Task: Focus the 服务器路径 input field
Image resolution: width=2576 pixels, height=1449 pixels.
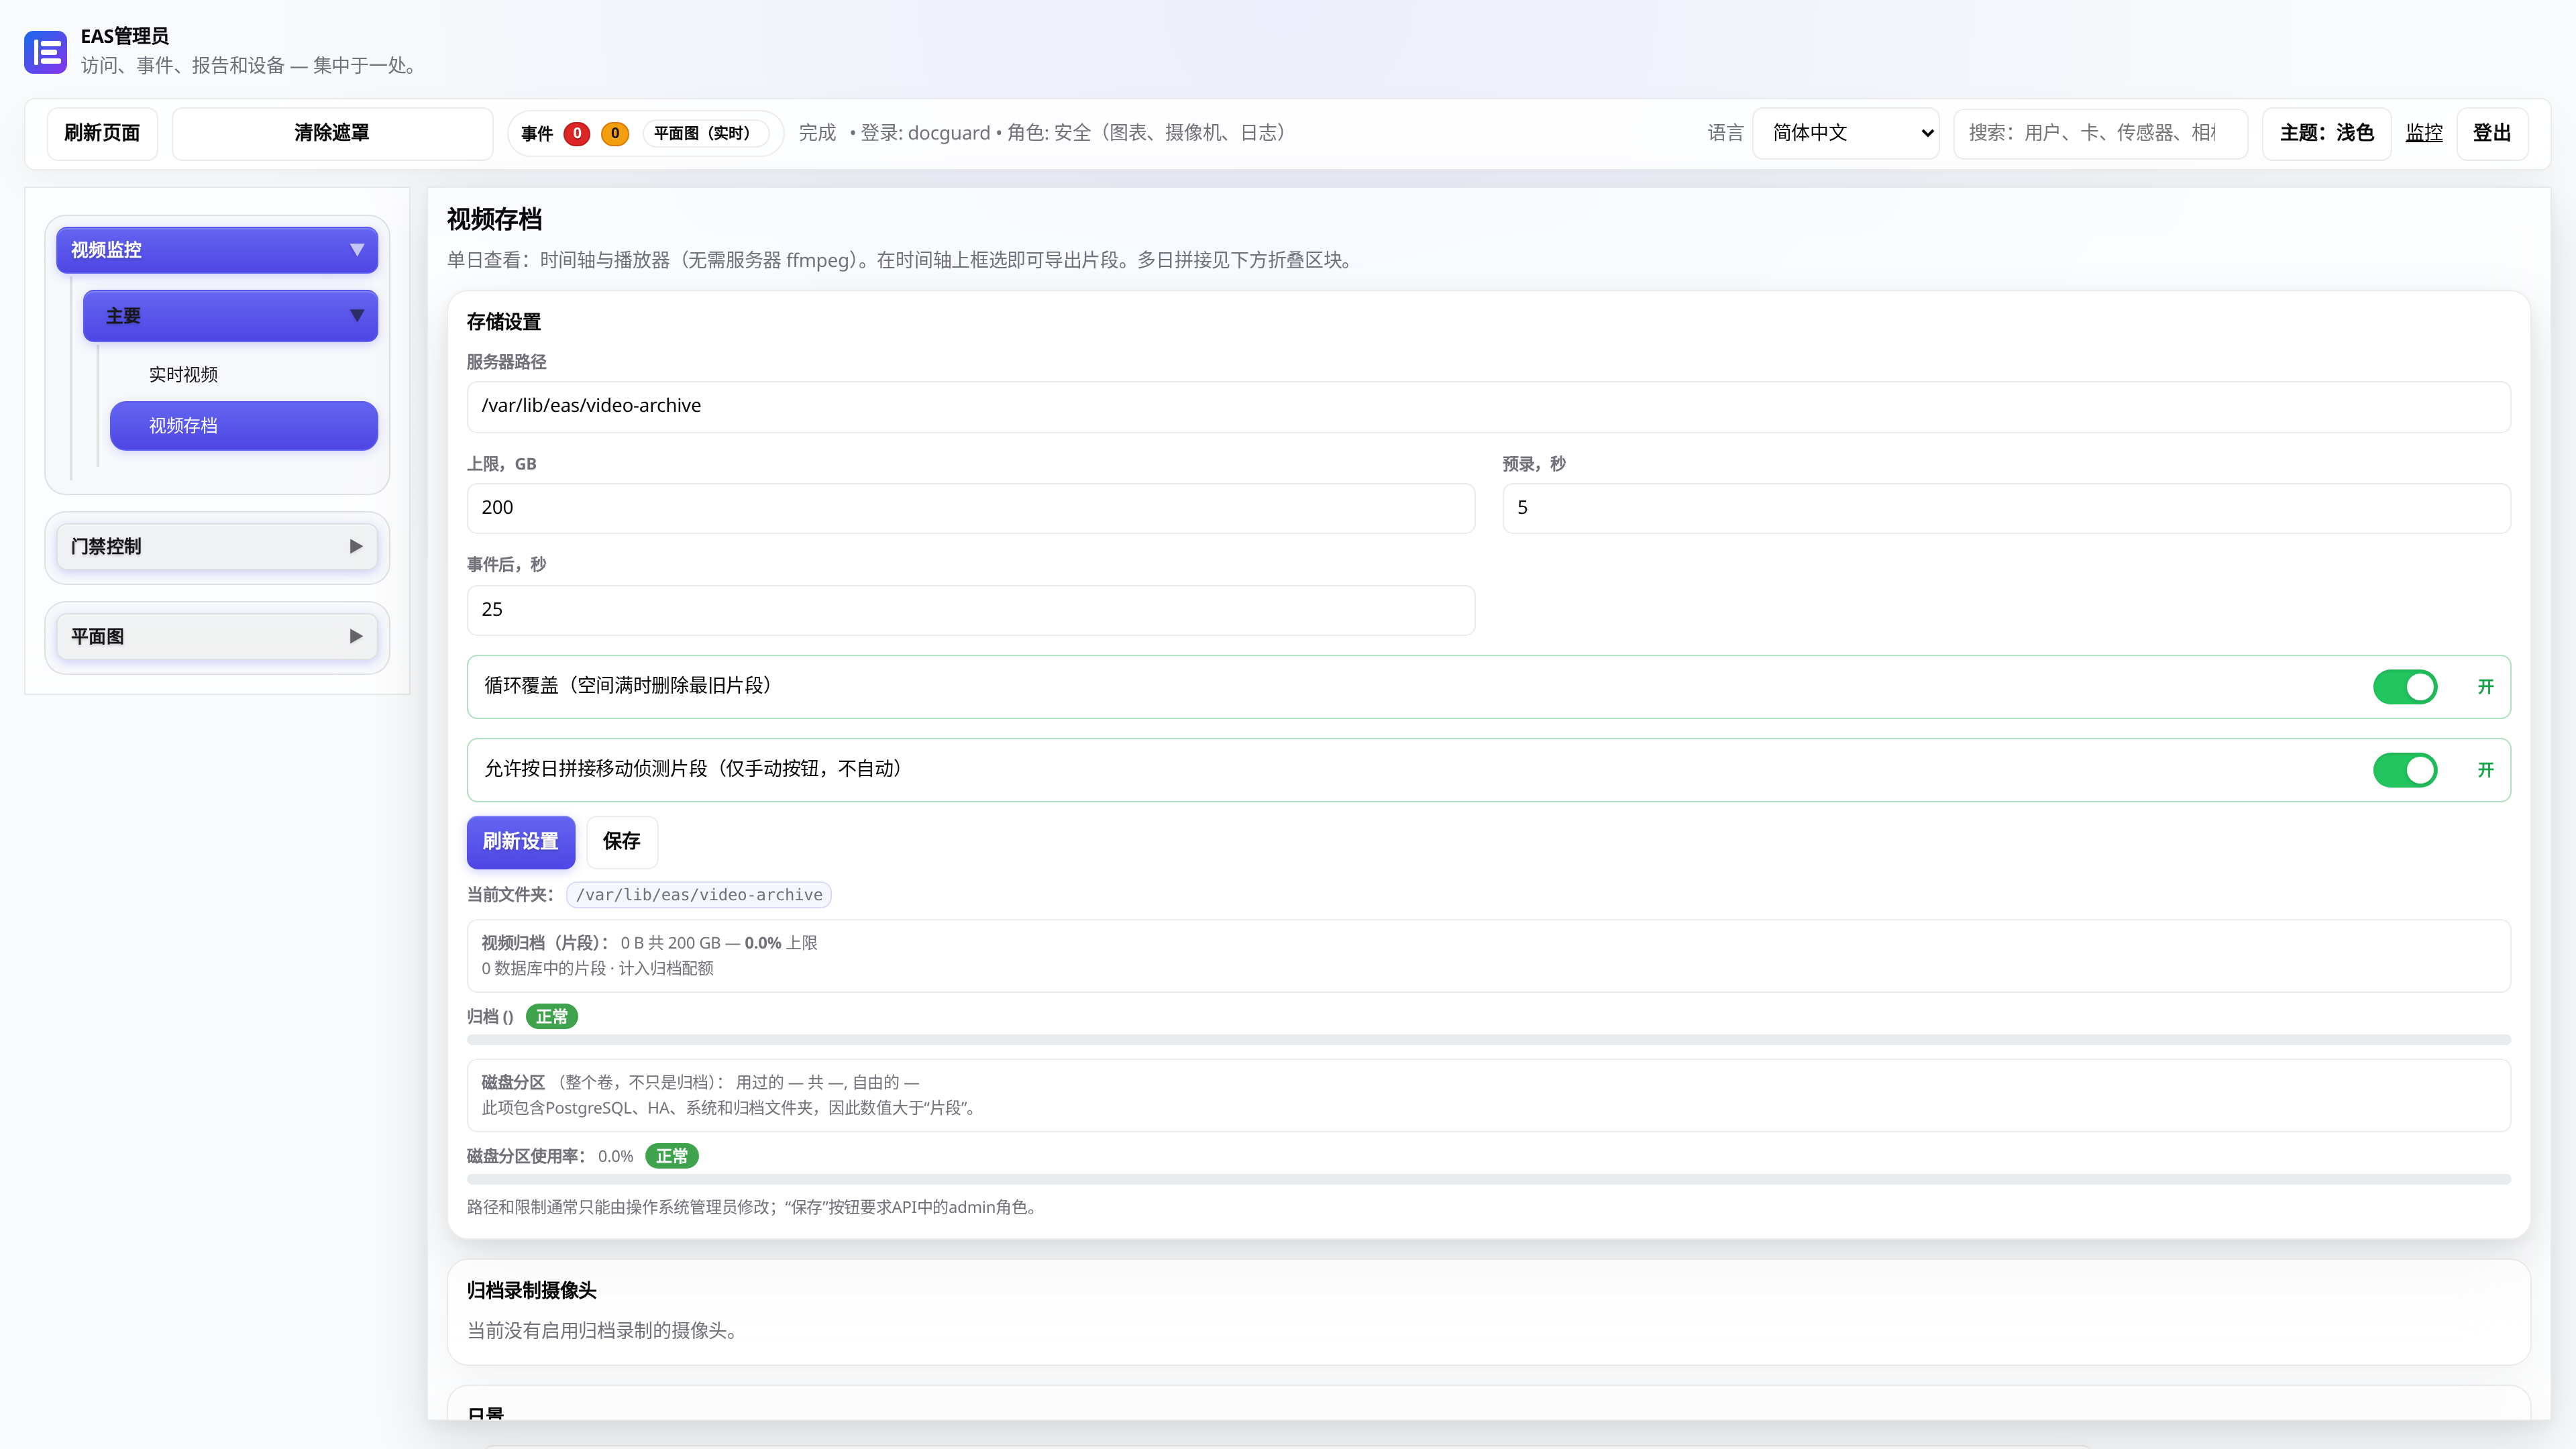Action: [1488, 406]
